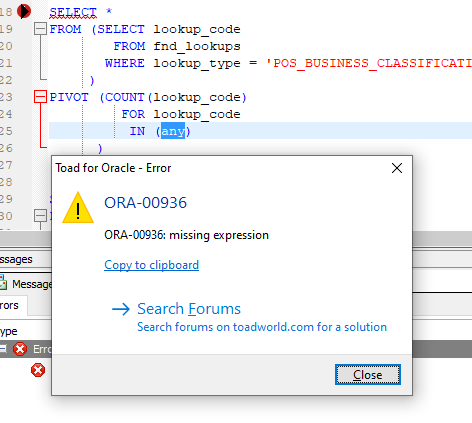
Task: Click the Messages panel icon
Action: pyautogui.click(x=3, y=282)
